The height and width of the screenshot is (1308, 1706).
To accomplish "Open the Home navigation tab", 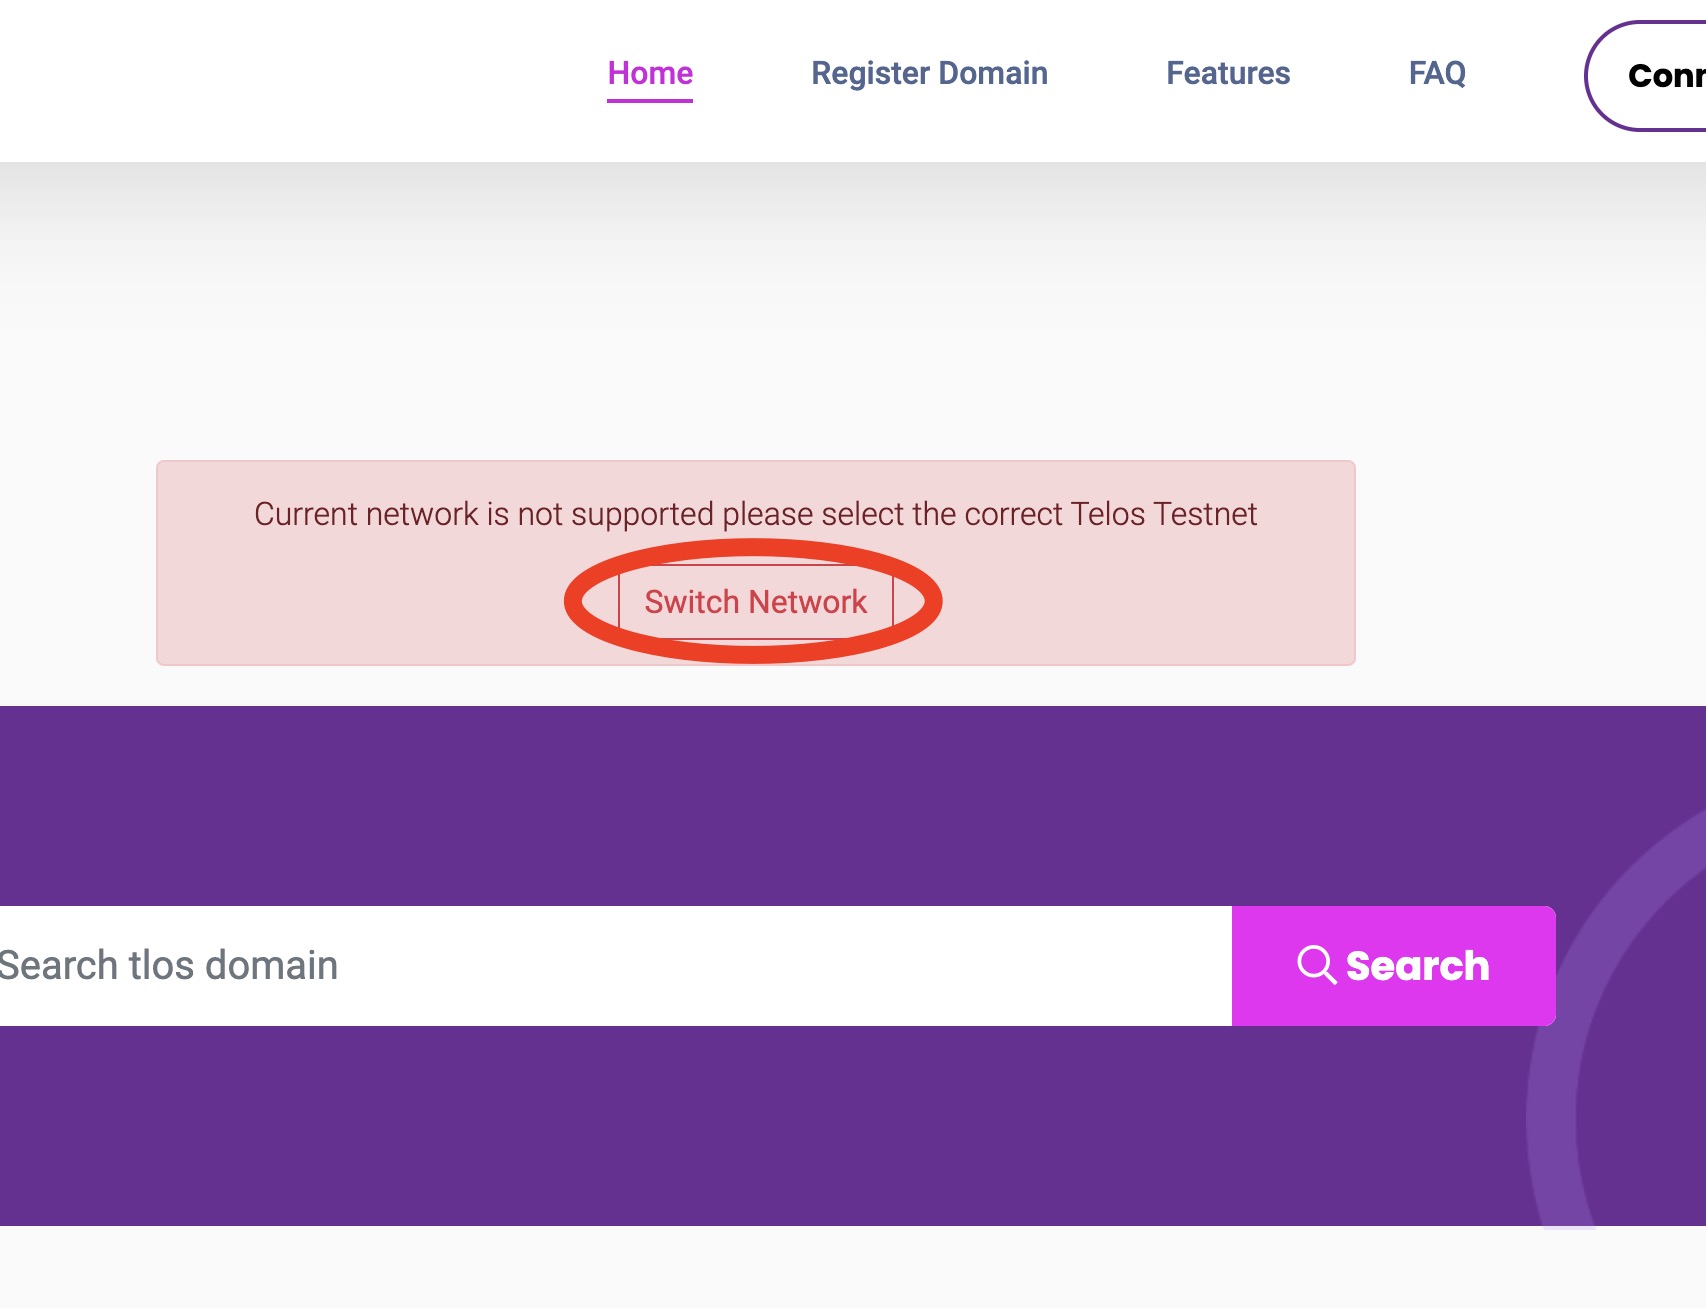I will click(650, 73).
